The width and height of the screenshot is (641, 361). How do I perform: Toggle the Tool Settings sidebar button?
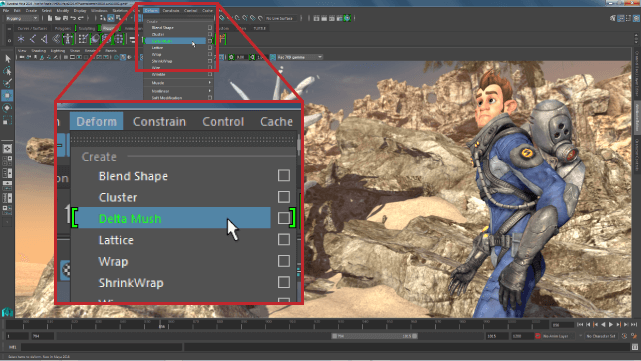point(628,18)
